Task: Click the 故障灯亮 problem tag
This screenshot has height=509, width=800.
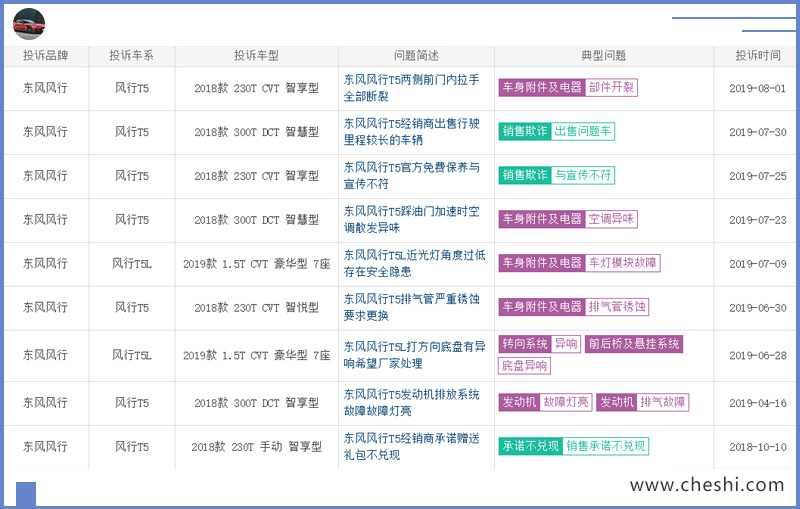Action: coord(566,402)
